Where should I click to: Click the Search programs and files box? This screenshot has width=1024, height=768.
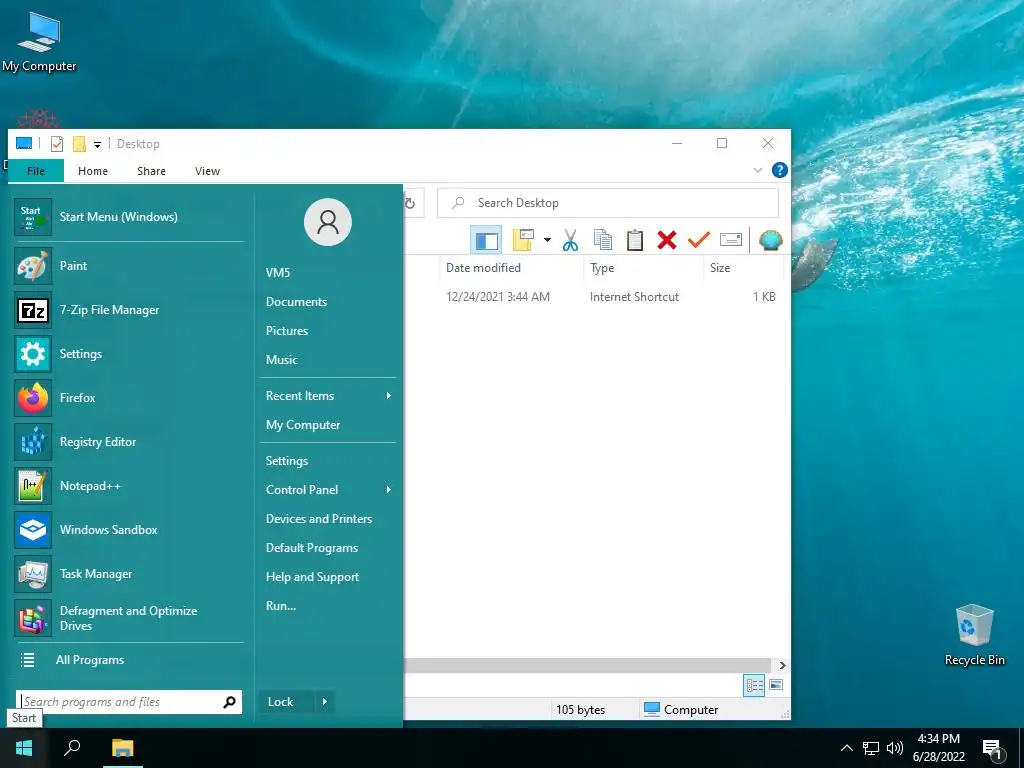[x=120, y=702]
